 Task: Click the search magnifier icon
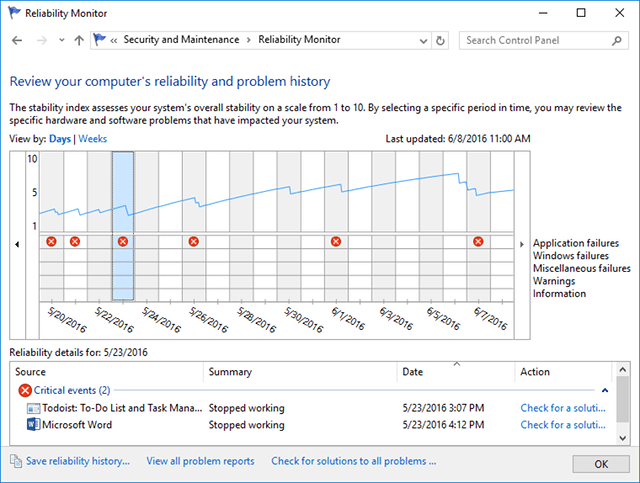click(617, 40)
